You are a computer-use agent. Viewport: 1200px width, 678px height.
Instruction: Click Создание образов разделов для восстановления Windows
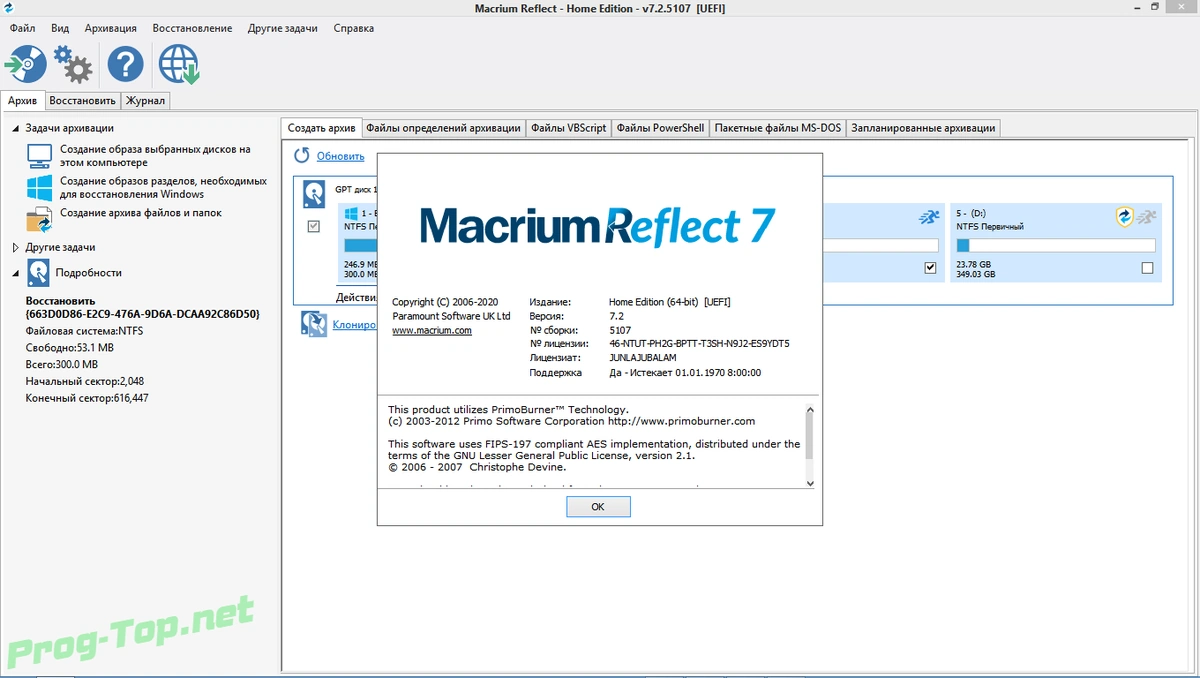[163, 188]
